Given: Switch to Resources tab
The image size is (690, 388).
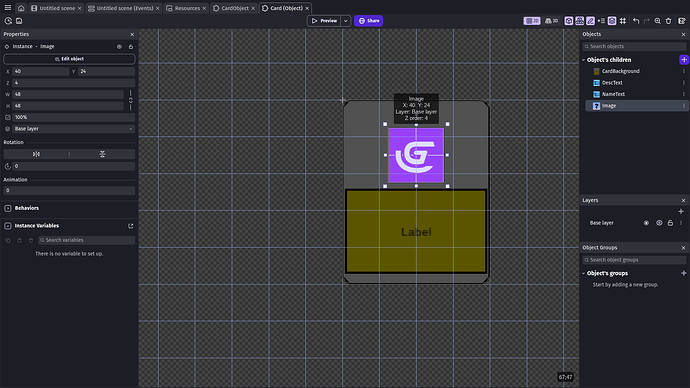Looking at the screenshot, I should point(187,8).
